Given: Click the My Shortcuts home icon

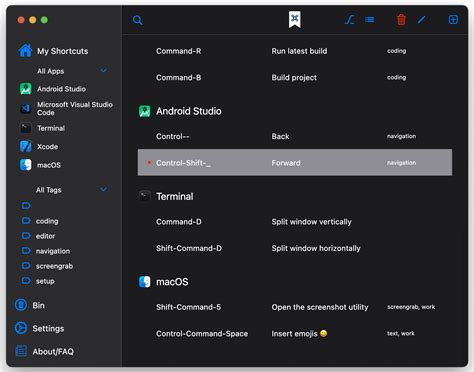Looking at the screenshot, I should pos(25,51).
